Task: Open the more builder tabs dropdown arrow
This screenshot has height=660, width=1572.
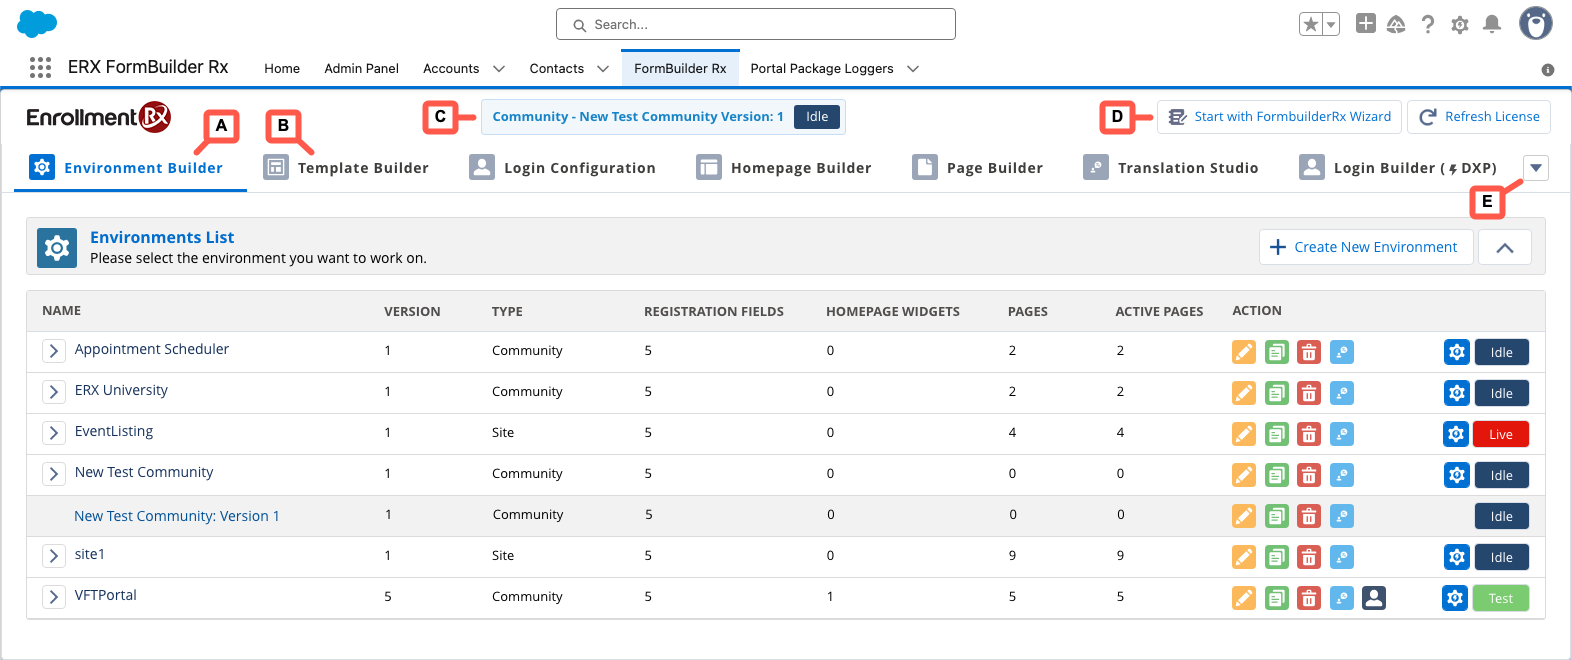Action: 1536,168
